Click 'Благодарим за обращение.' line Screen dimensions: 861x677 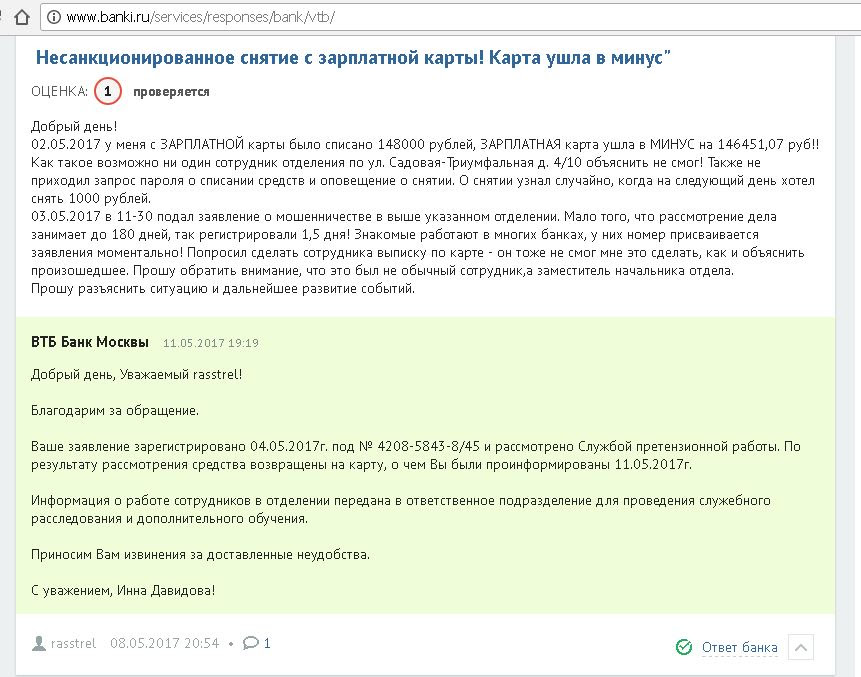[115, 411]
